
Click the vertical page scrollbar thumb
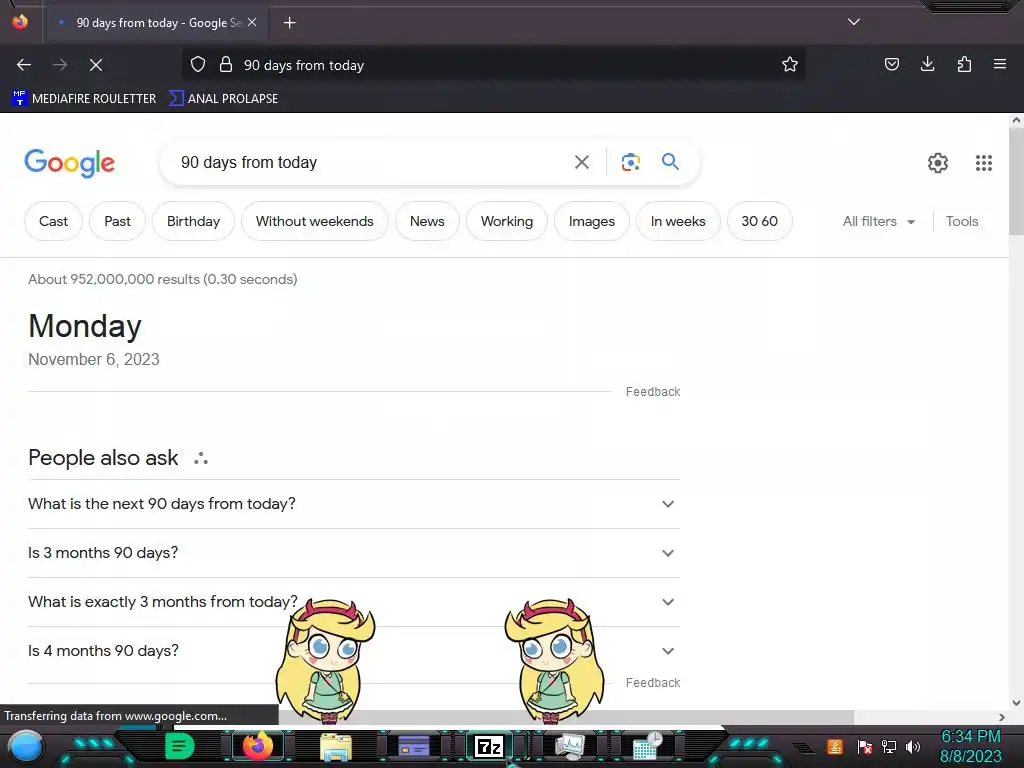tap(1016, 182)
